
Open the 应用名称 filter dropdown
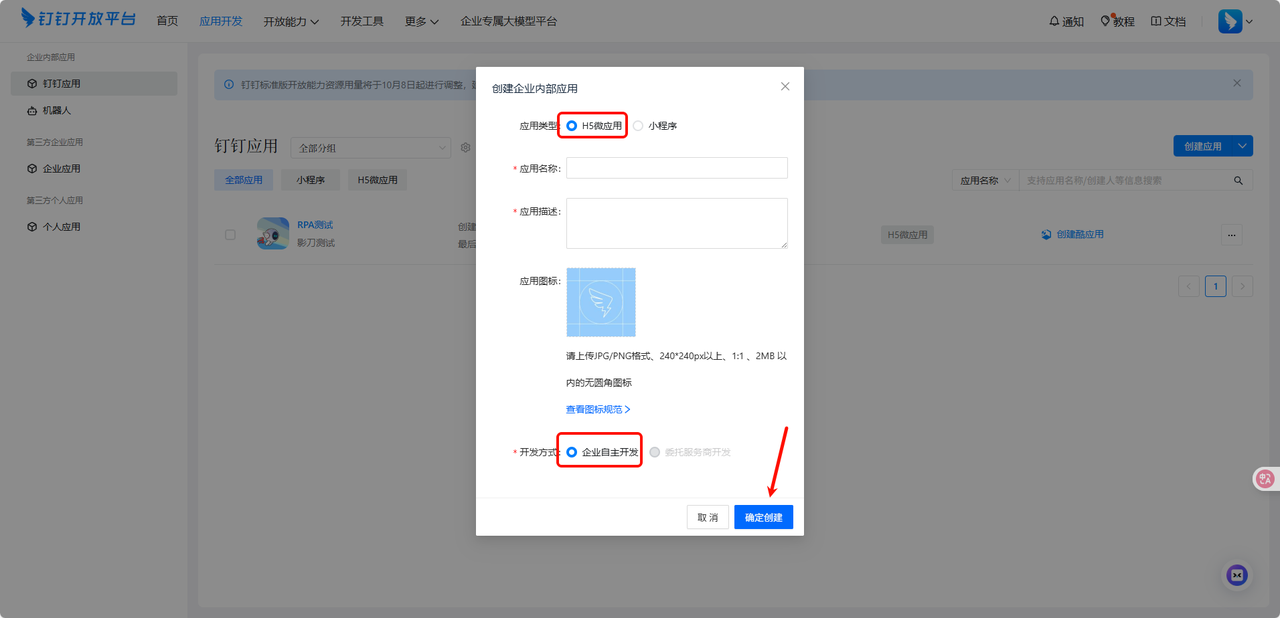[x=984, y=179]
